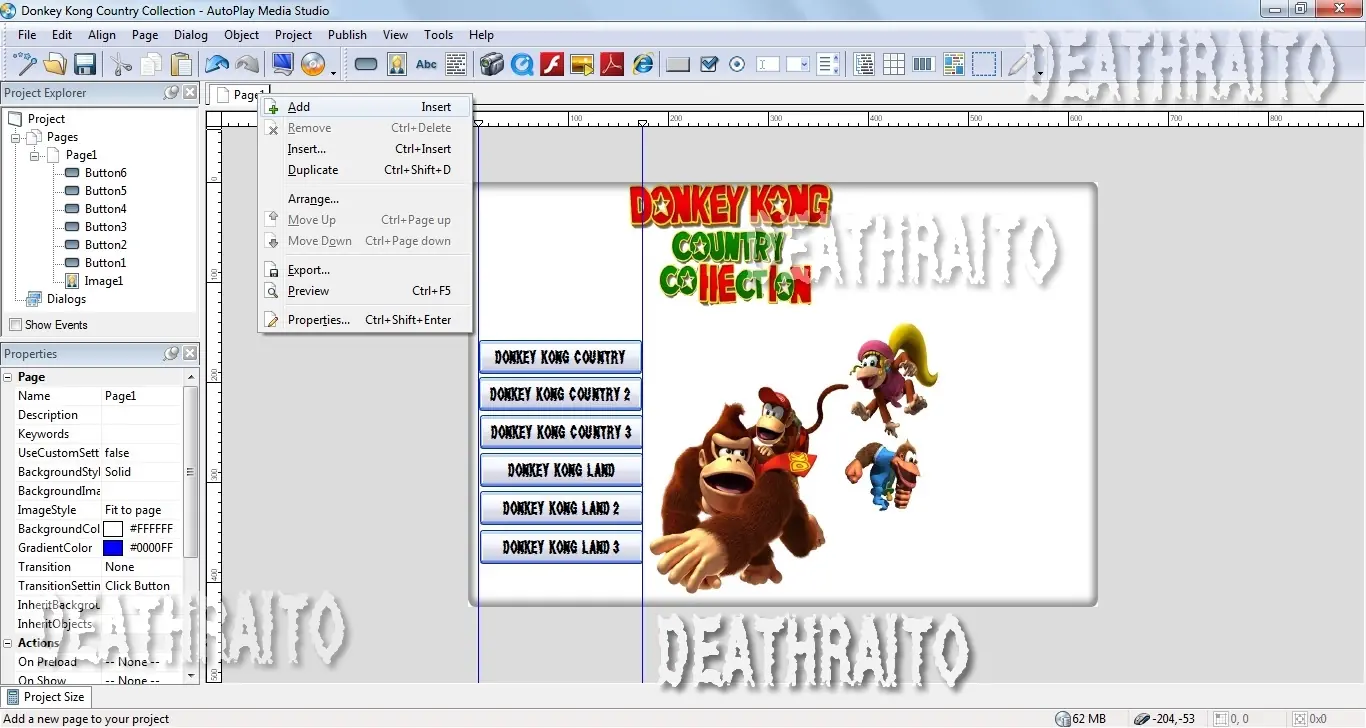Click the Cut scissors icon in toolbar

[121, 65]
